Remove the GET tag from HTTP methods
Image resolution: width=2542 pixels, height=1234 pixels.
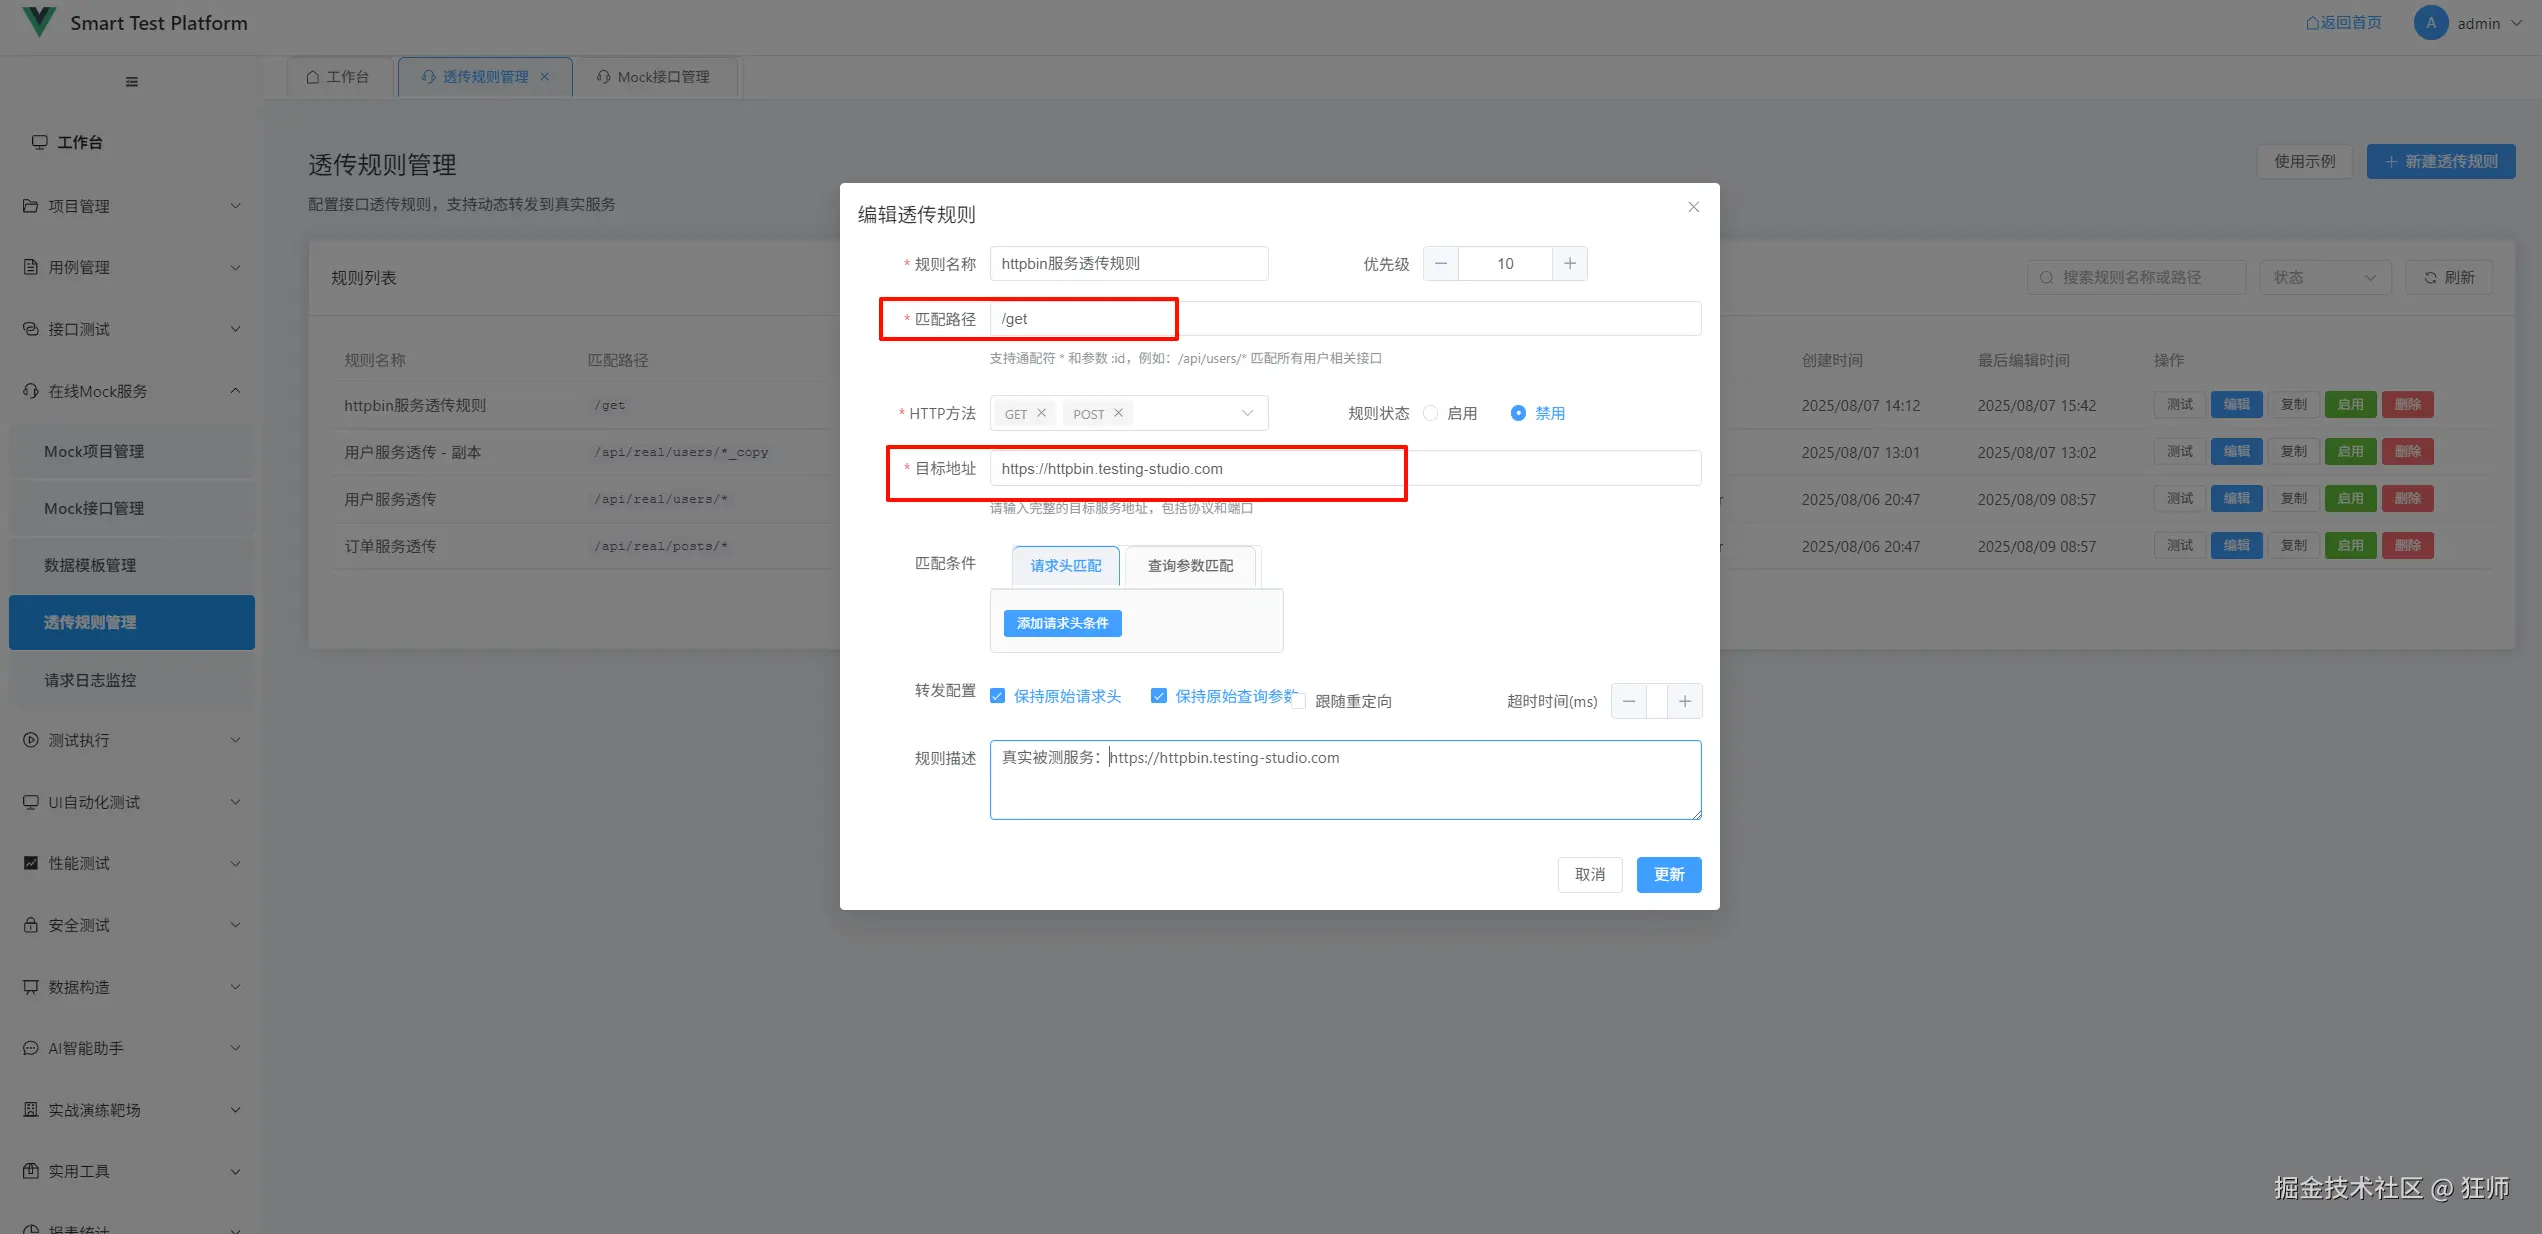tap(1041, 413)
